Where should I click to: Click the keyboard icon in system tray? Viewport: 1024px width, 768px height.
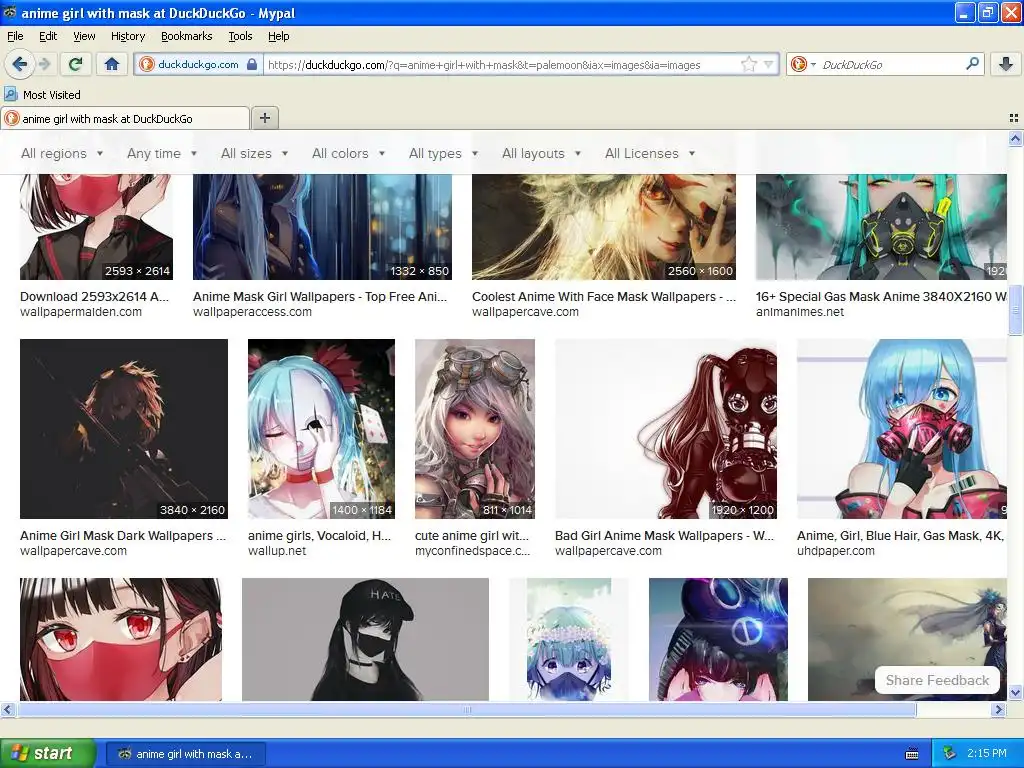coord(912,754)
